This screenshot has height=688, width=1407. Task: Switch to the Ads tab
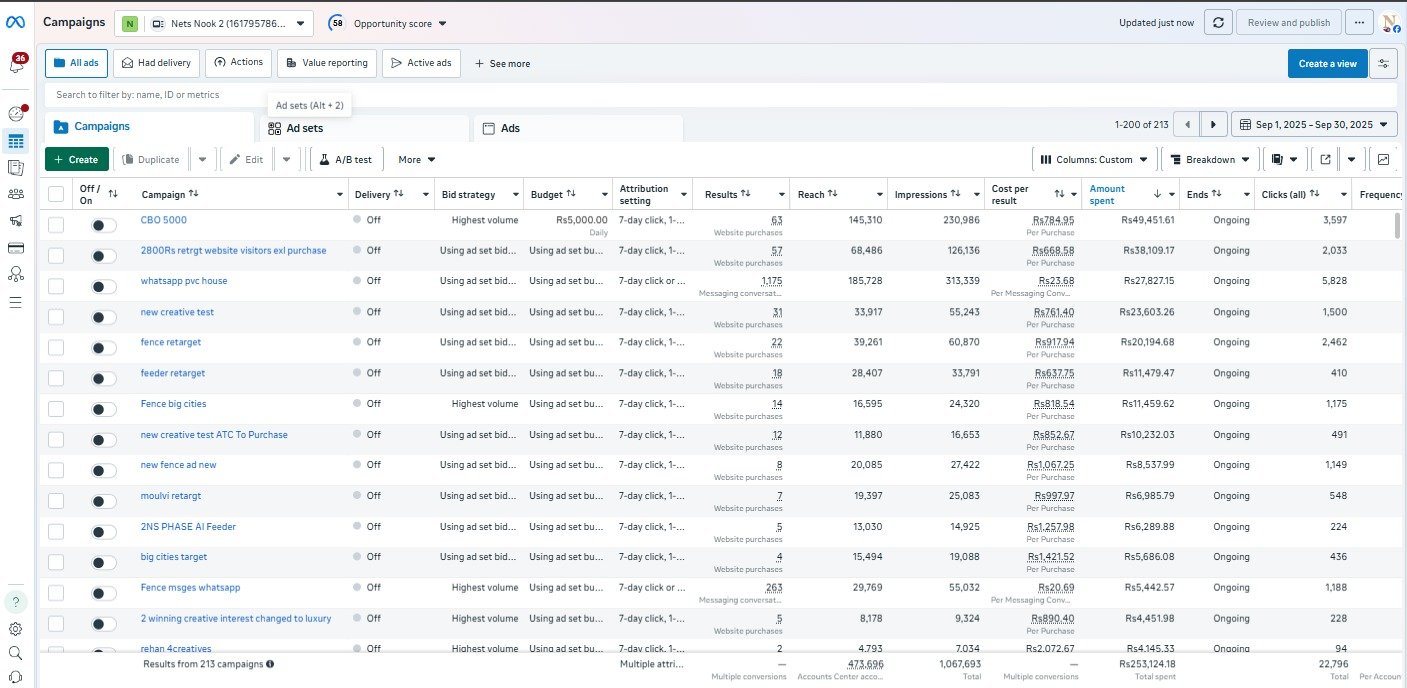tap(510, 128)
